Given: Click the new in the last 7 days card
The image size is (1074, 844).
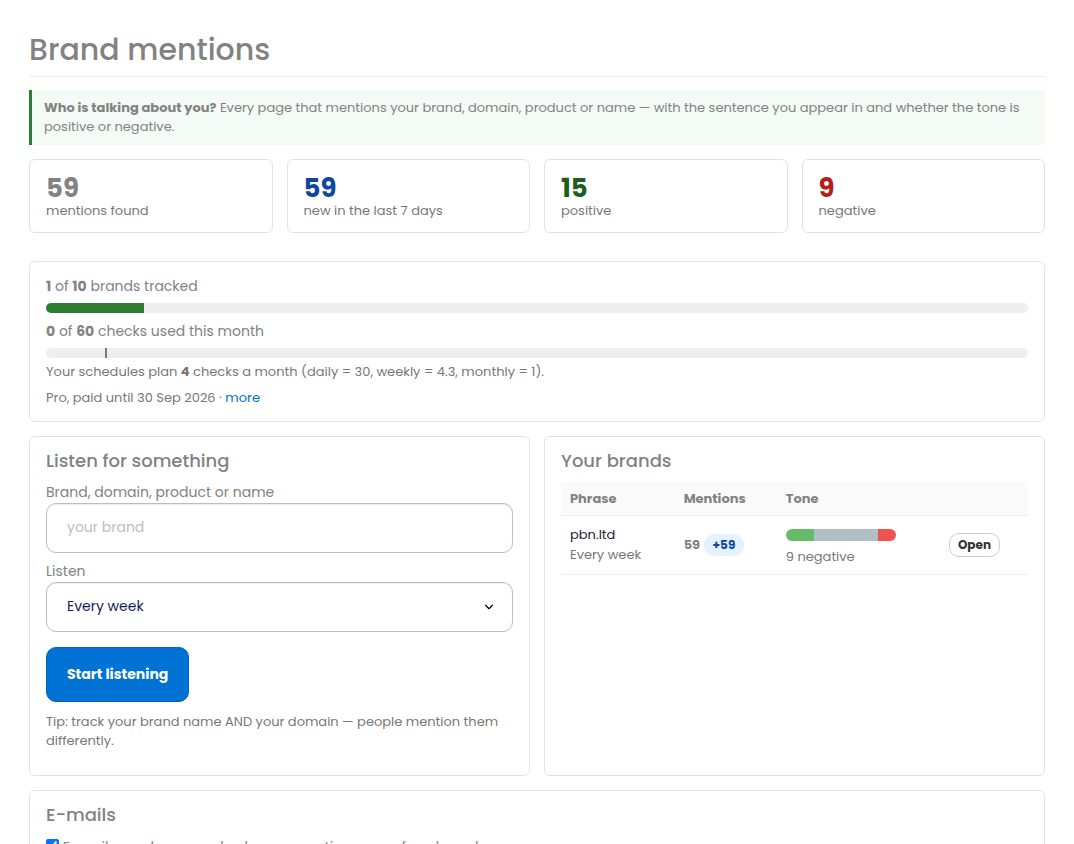Looking at the screenshot, I should pyautogui.click(x=408, y=196).
